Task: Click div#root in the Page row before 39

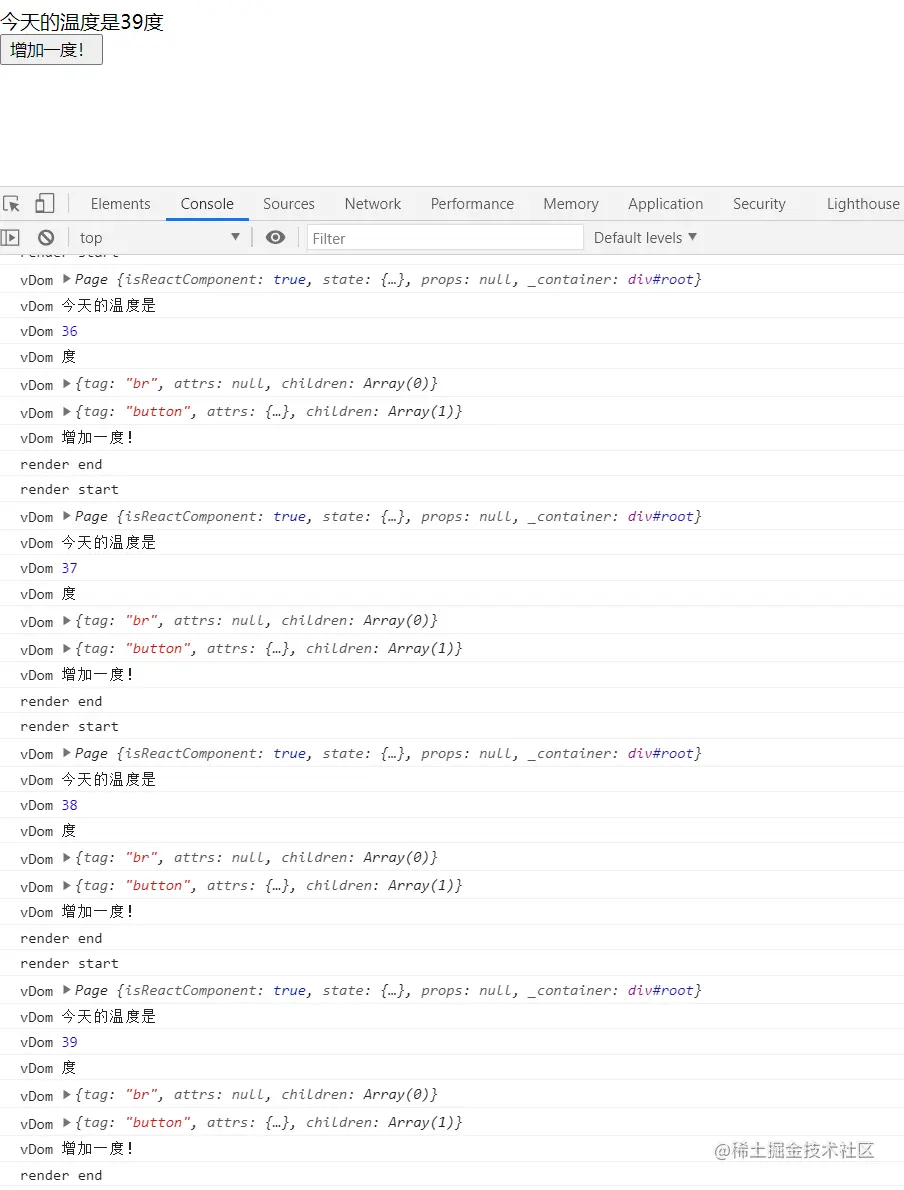Action: (660, 990)
